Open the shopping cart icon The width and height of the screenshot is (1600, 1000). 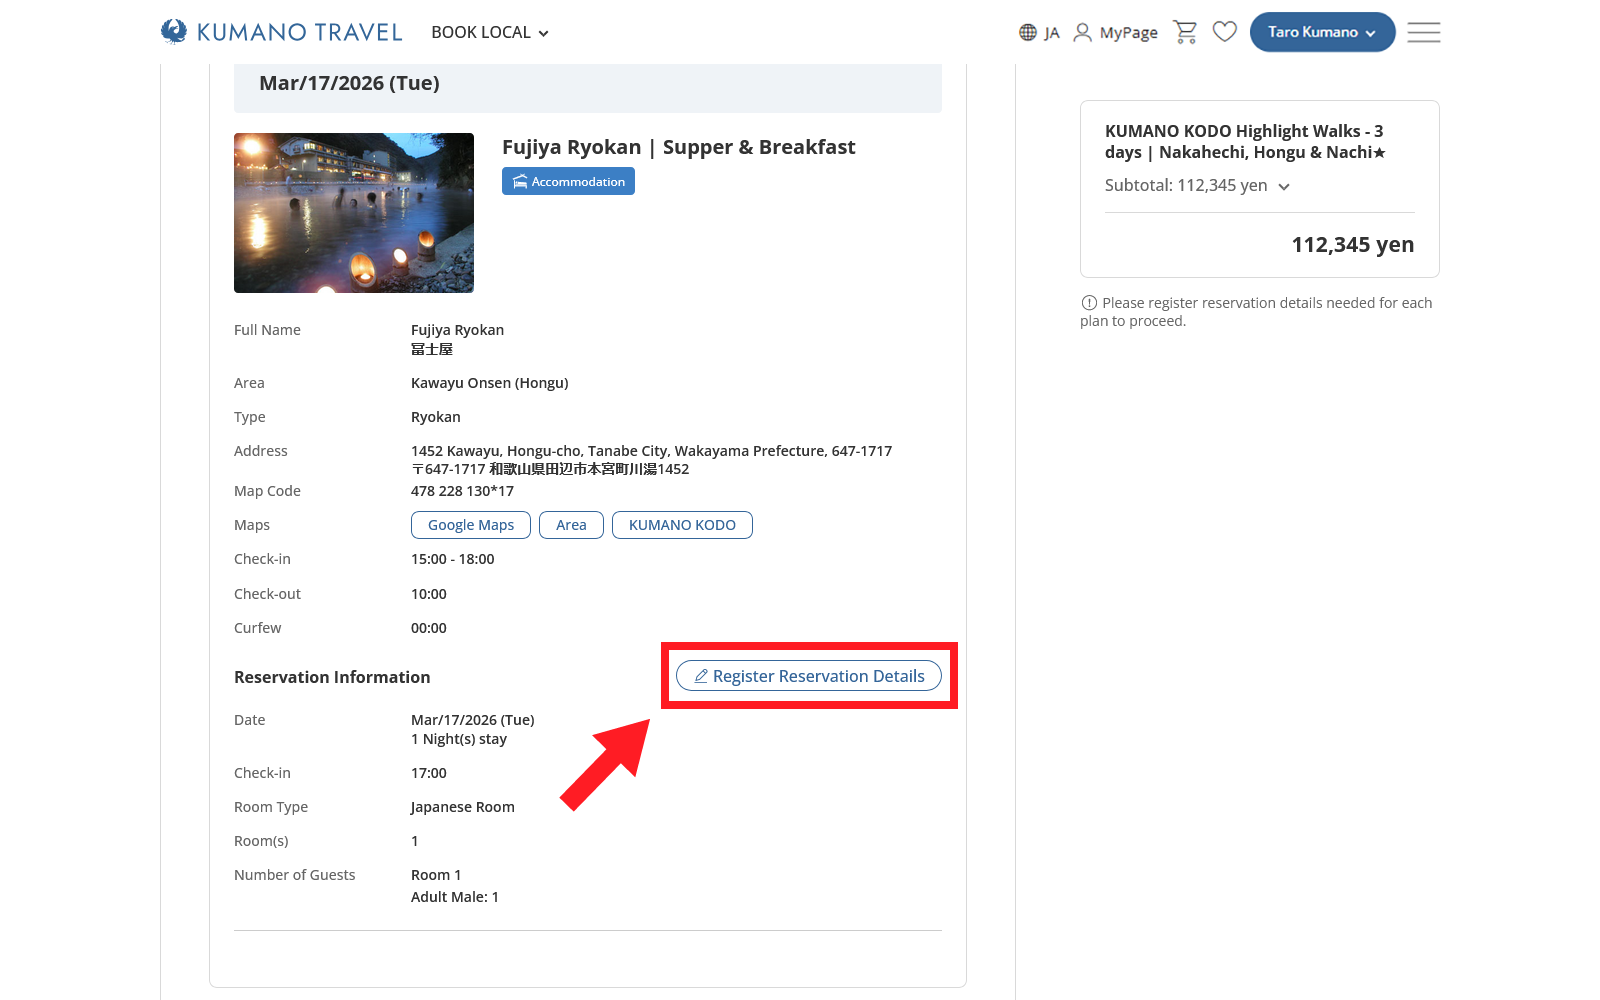[x=1185, y=32]
